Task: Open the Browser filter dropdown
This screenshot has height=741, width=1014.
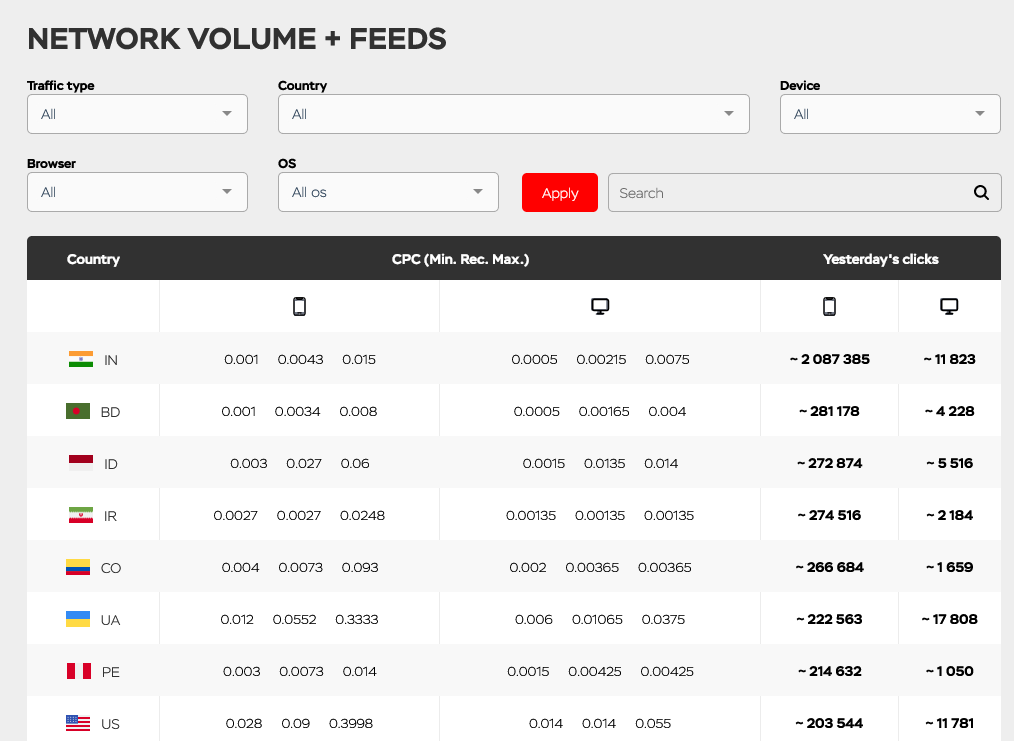Action: [137, 192]
